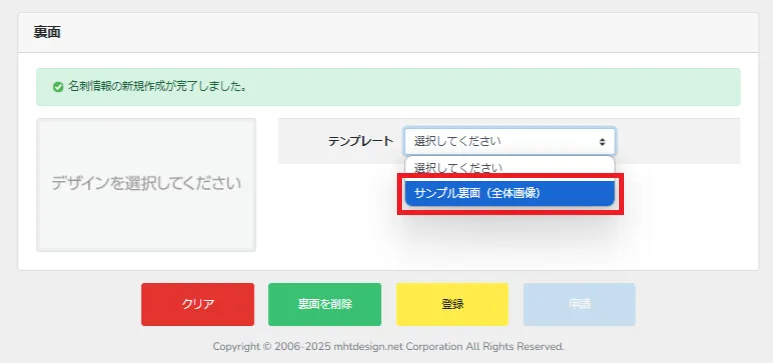This screenshot has height=363, width=773.
Task: Click the yellow 登録 button
Action: [452, 304]
